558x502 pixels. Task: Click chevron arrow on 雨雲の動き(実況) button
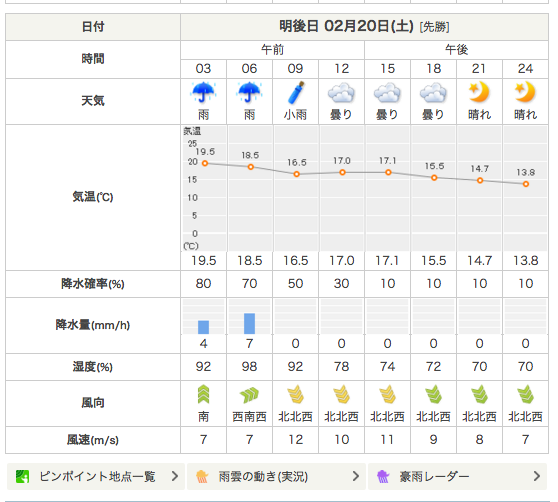(x=356, y=476)
